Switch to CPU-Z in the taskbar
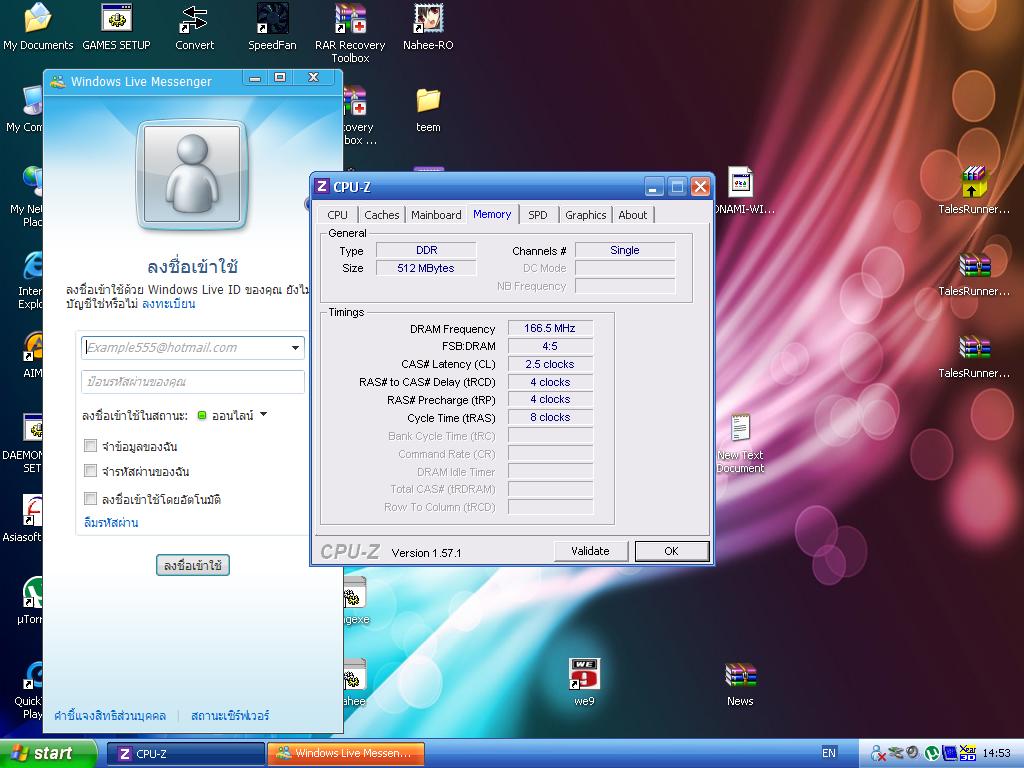This screenshot has height=768, width=1024. 185,754
